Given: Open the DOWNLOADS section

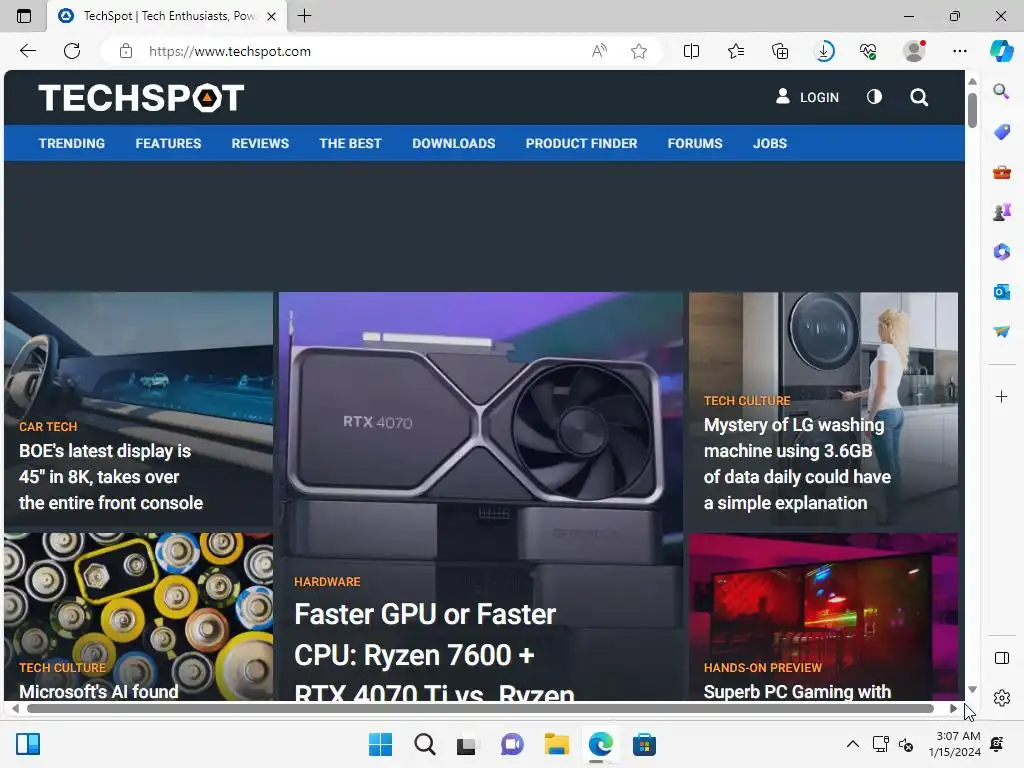Looking at the screenshot, I should pyautogui.click(x=453, y=143).
